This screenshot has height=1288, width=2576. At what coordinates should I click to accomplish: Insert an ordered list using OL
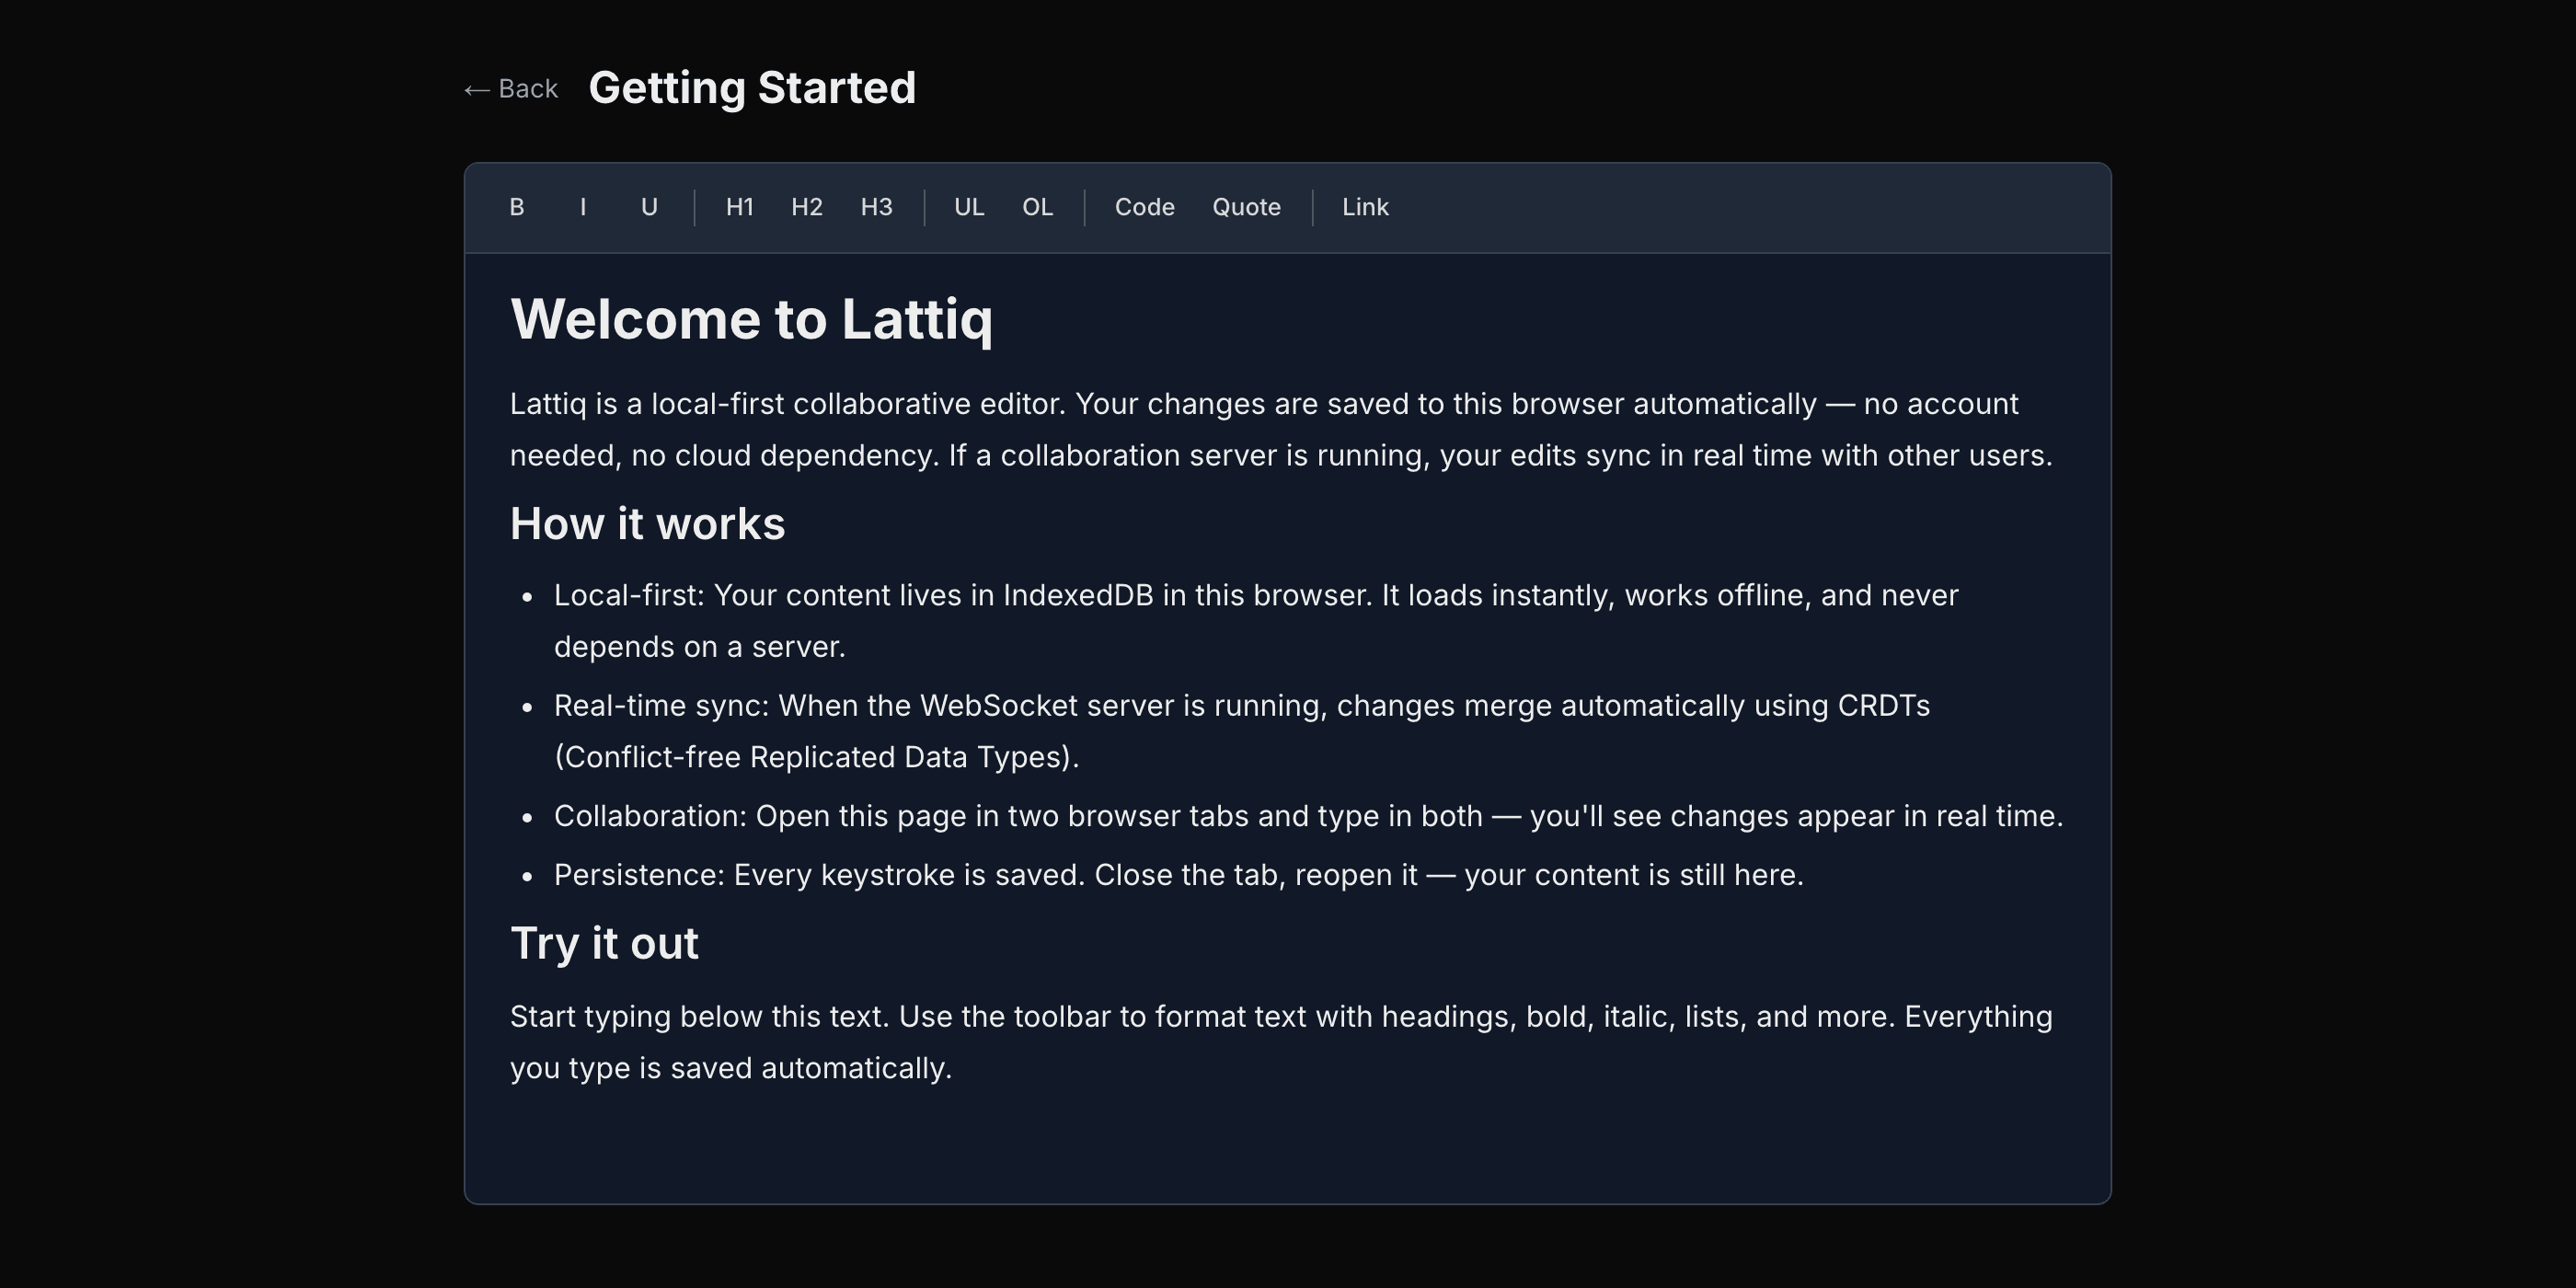coord(1037,207)
